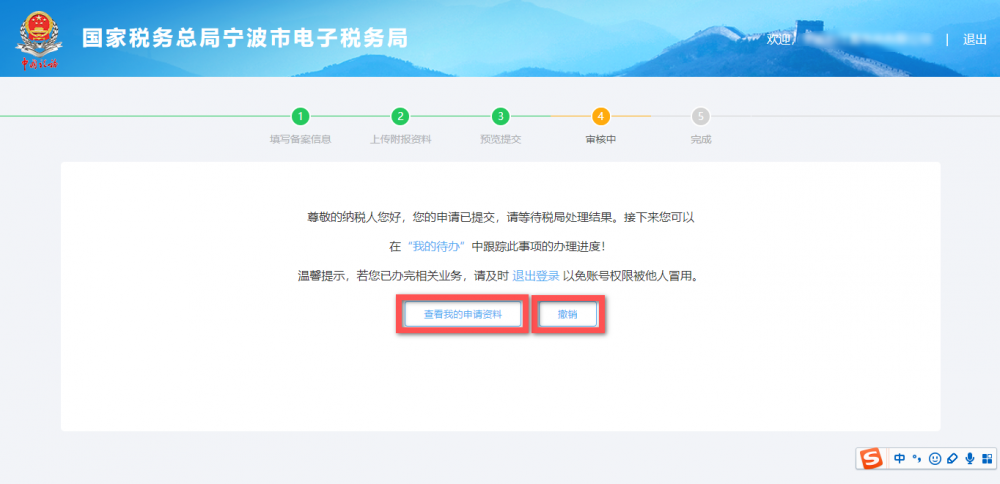Click the 尊敬的纳税人您好 message line

tap(501, 217)
